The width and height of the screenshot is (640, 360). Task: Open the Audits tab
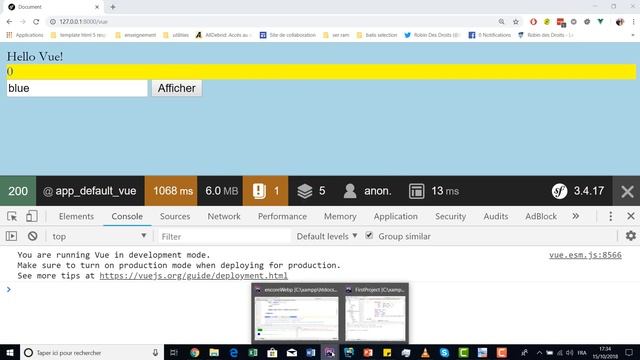(496, 216)
